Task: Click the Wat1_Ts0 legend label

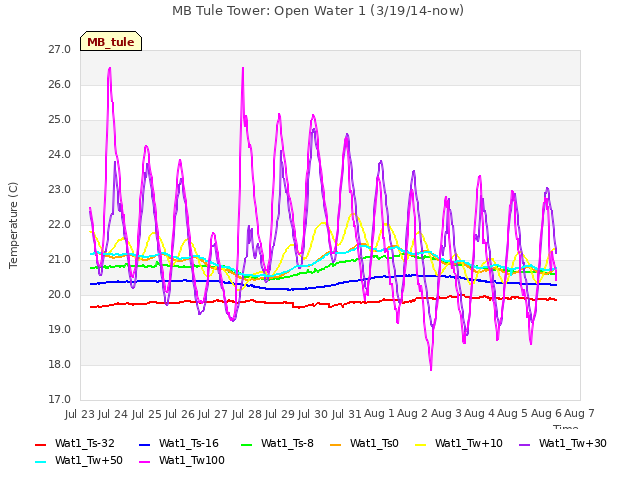Action: coord(374,443)
